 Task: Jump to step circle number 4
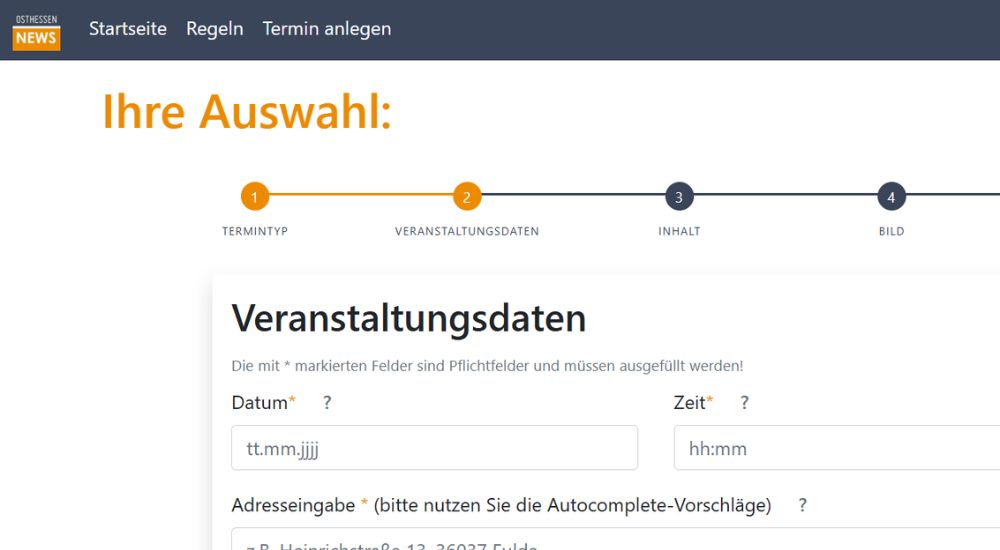pyautogui.click(x=891, y=197)
